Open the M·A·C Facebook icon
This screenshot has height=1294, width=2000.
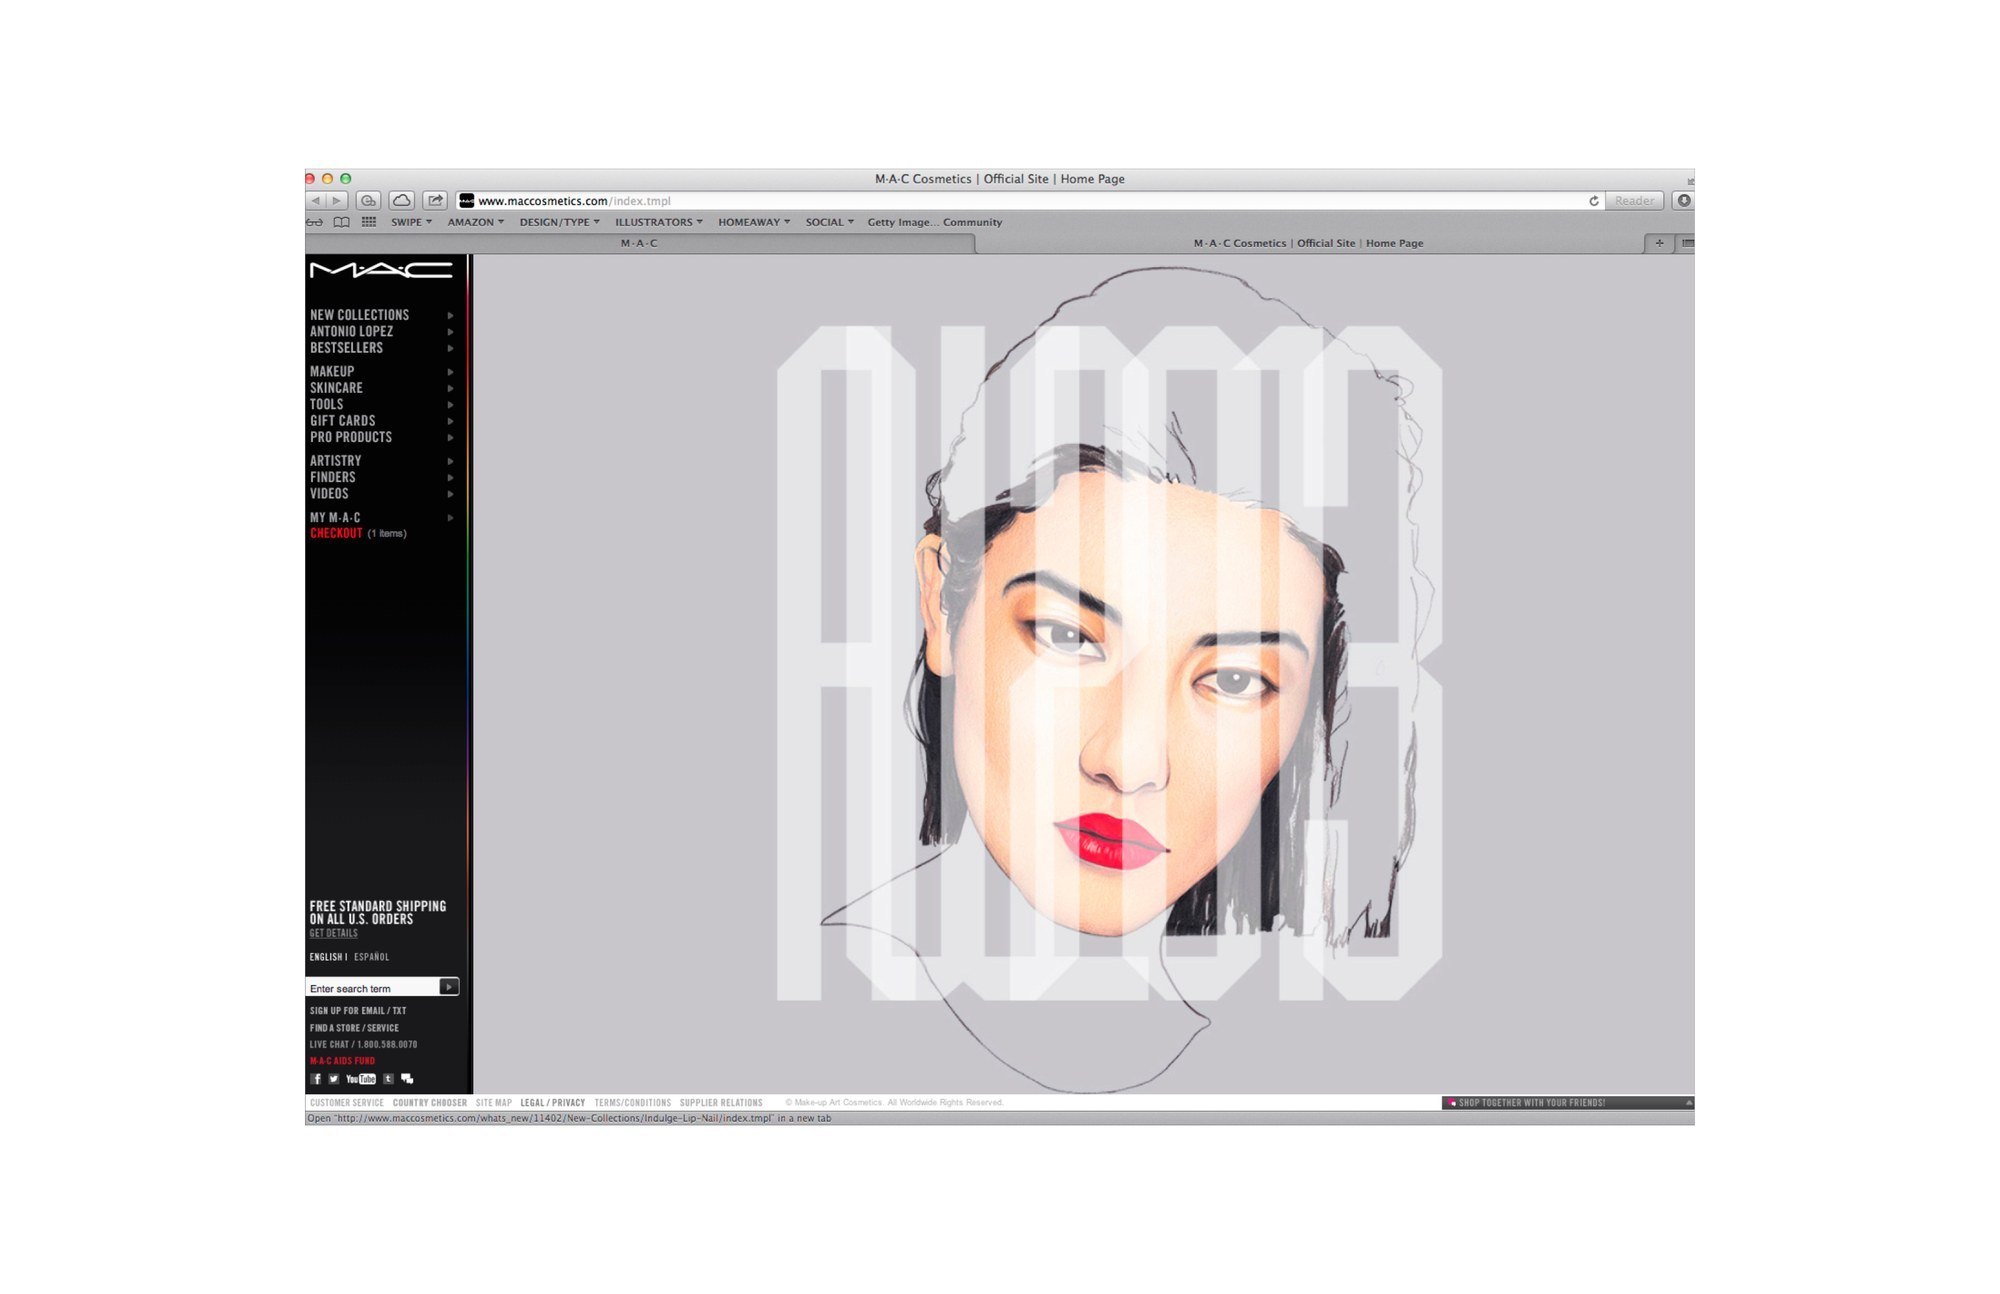316,1079
